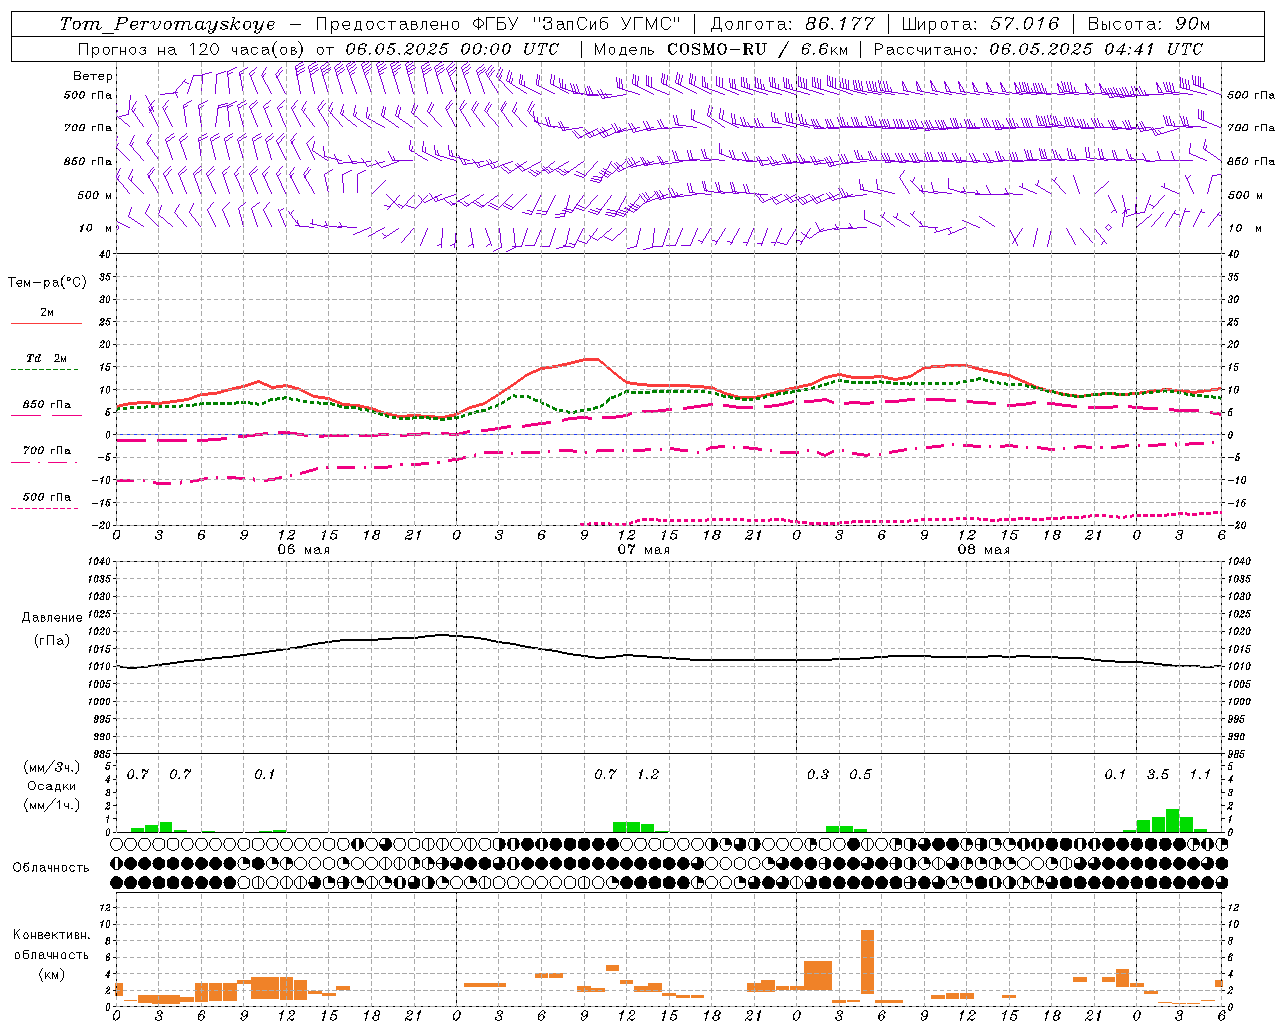The image size is (1280, 1024).
Task: Click the 'Давление' pressure panel label
Action: point(52,618)
